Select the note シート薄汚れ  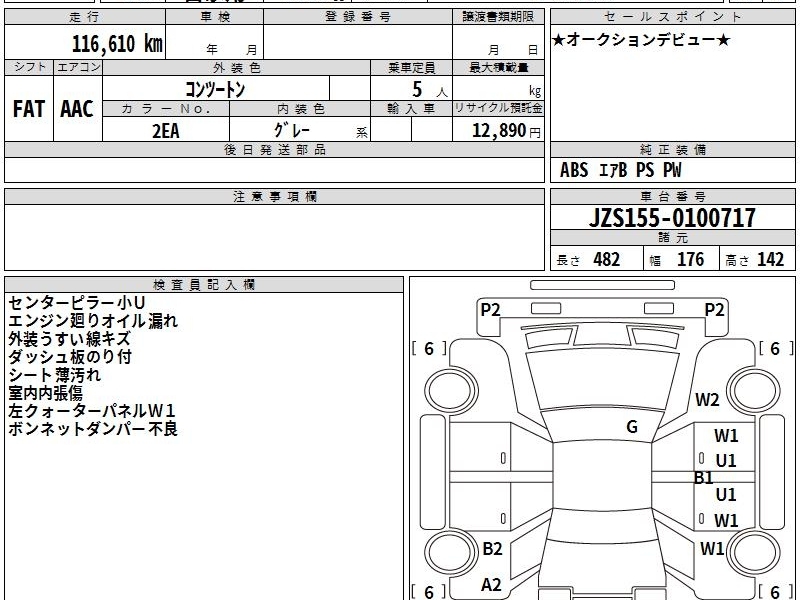(x=55, y=375)
